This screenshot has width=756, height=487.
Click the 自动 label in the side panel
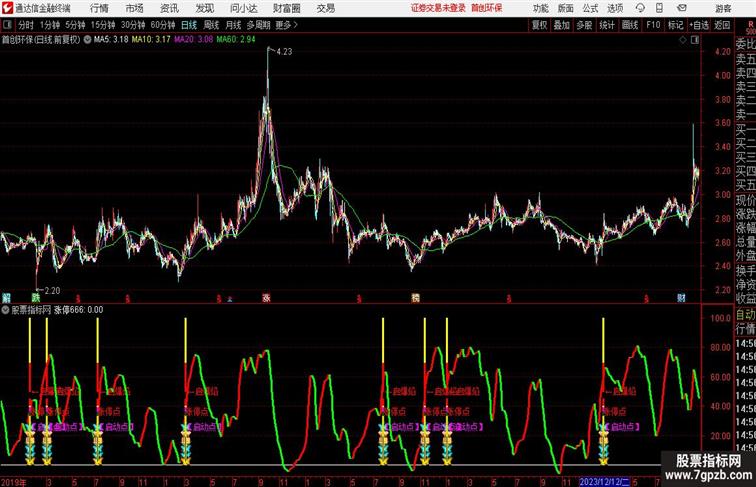tap(745, 314)
